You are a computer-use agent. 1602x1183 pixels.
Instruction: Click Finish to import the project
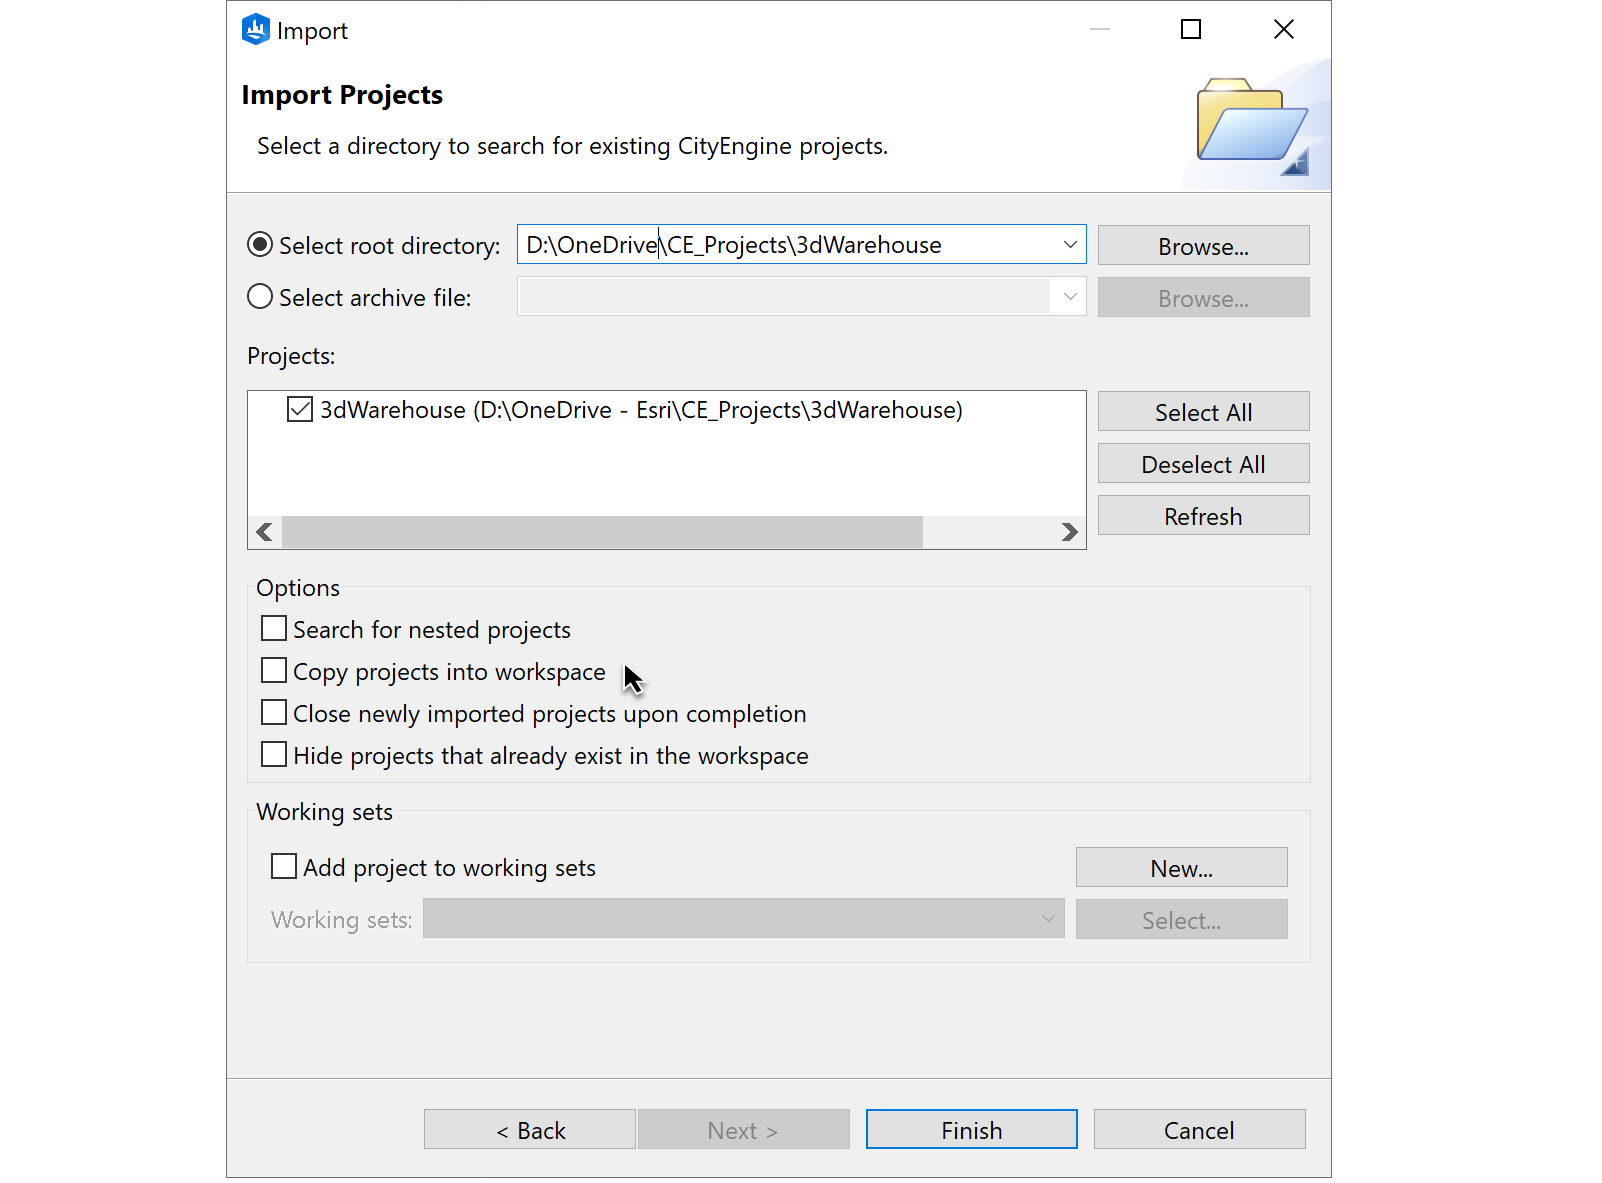click(x=971, y=1130)
